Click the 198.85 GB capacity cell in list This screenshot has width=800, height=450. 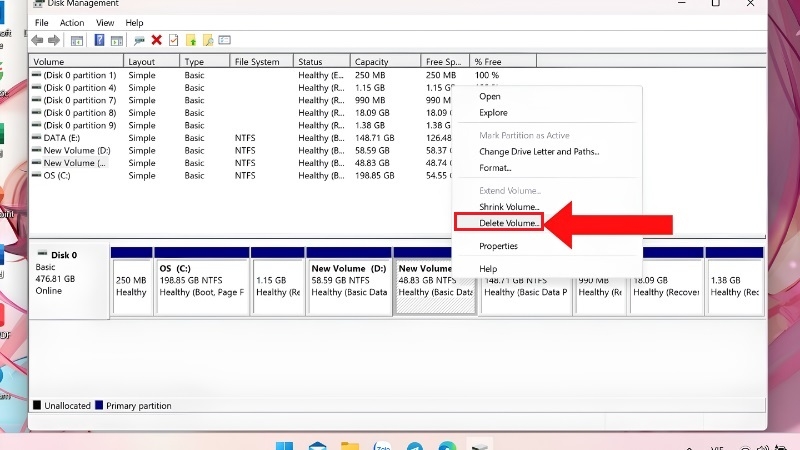[x=374, y=176]
